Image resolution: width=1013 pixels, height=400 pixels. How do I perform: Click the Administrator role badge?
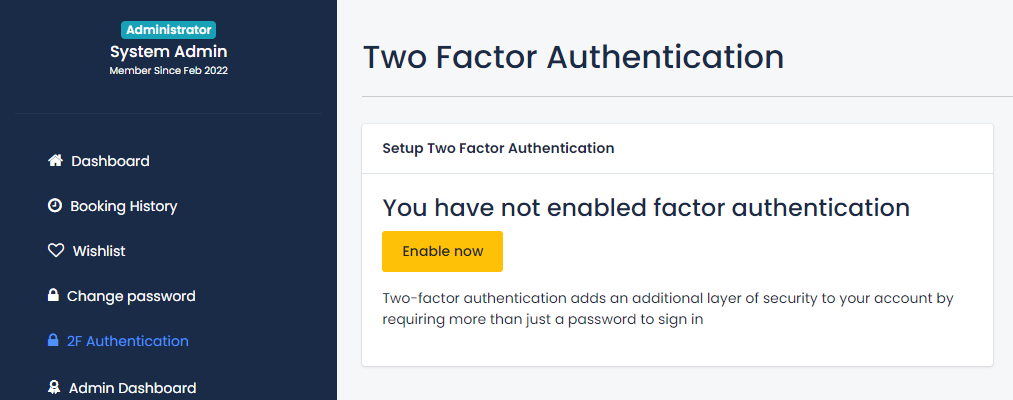[169, 30]
